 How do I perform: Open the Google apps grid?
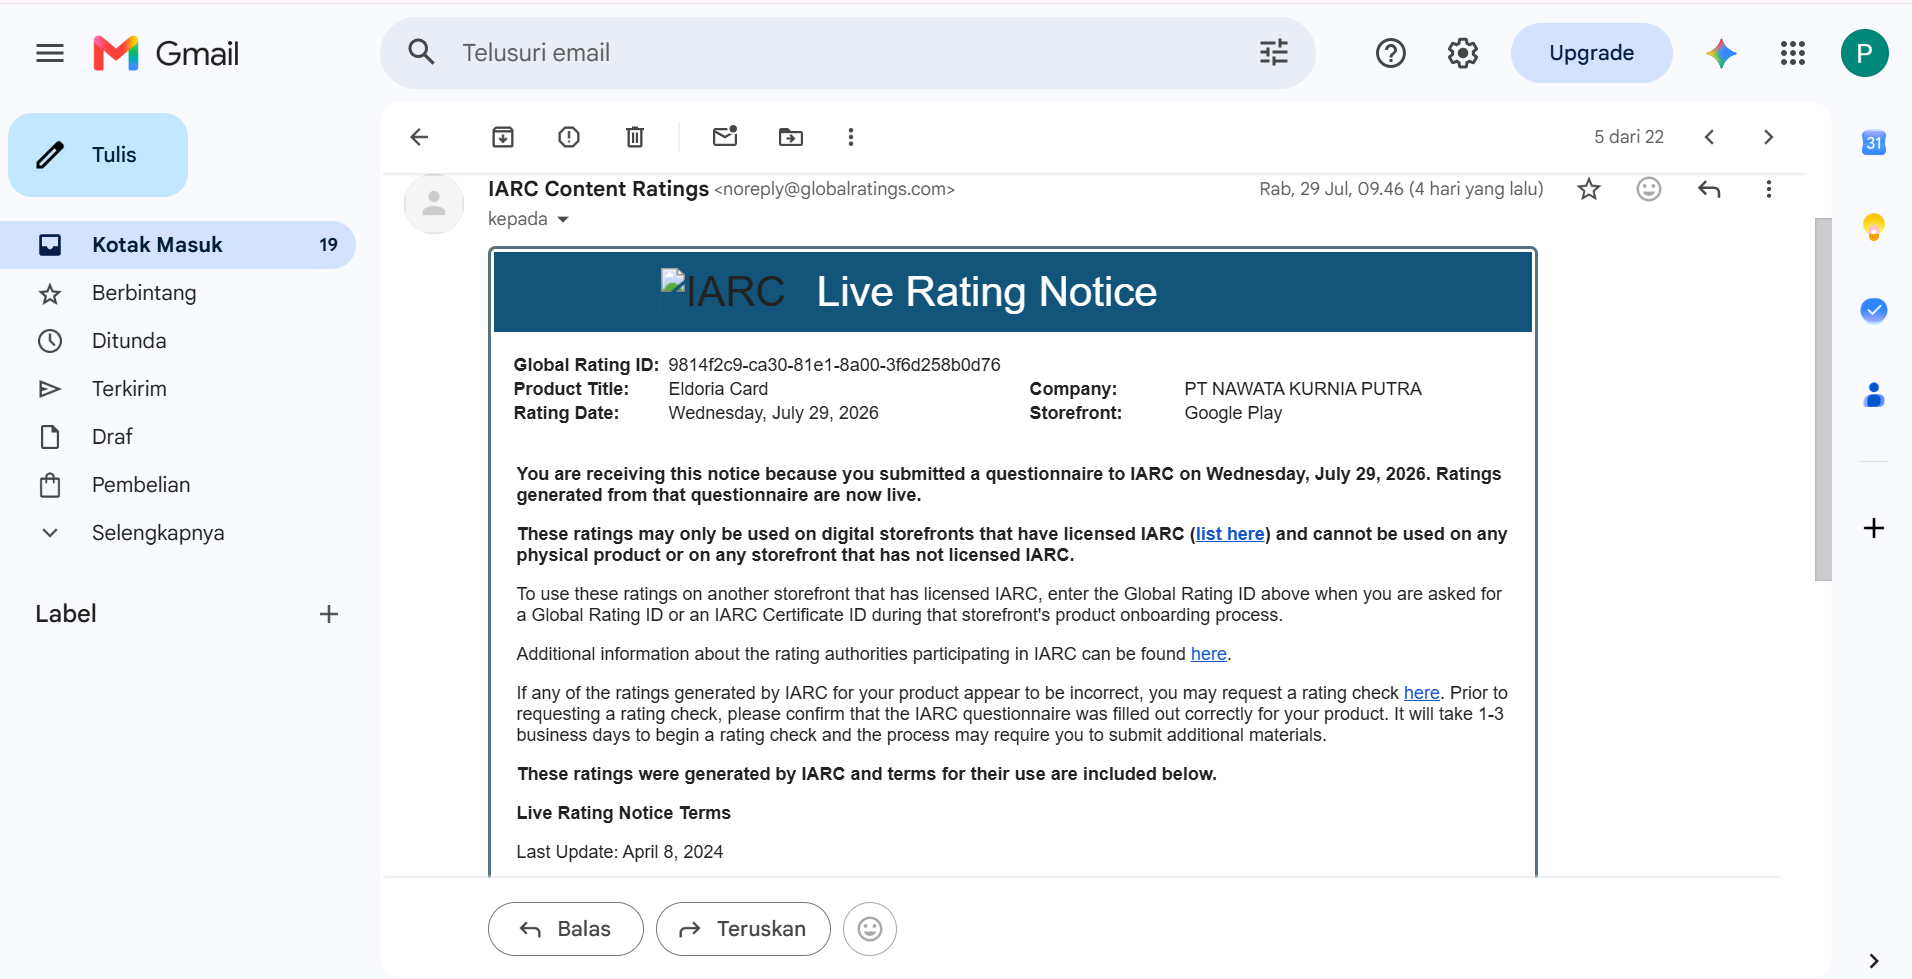tap(1792, 53)
